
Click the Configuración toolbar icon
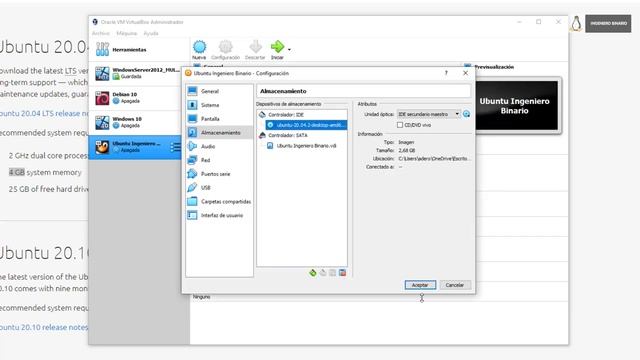tap(225, 47)
